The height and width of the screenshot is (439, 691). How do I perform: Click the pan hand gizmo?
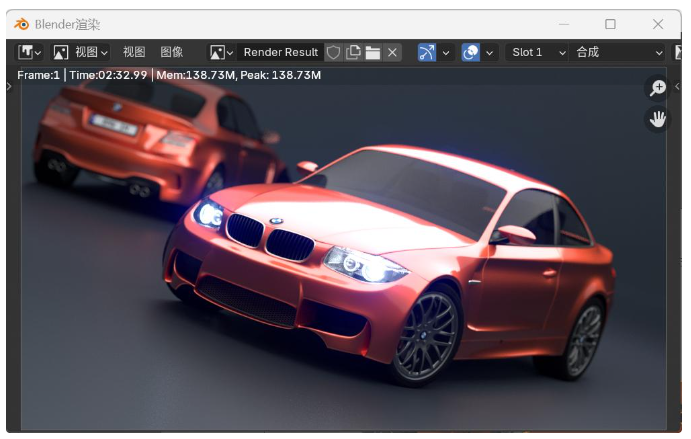coord(658,119)
